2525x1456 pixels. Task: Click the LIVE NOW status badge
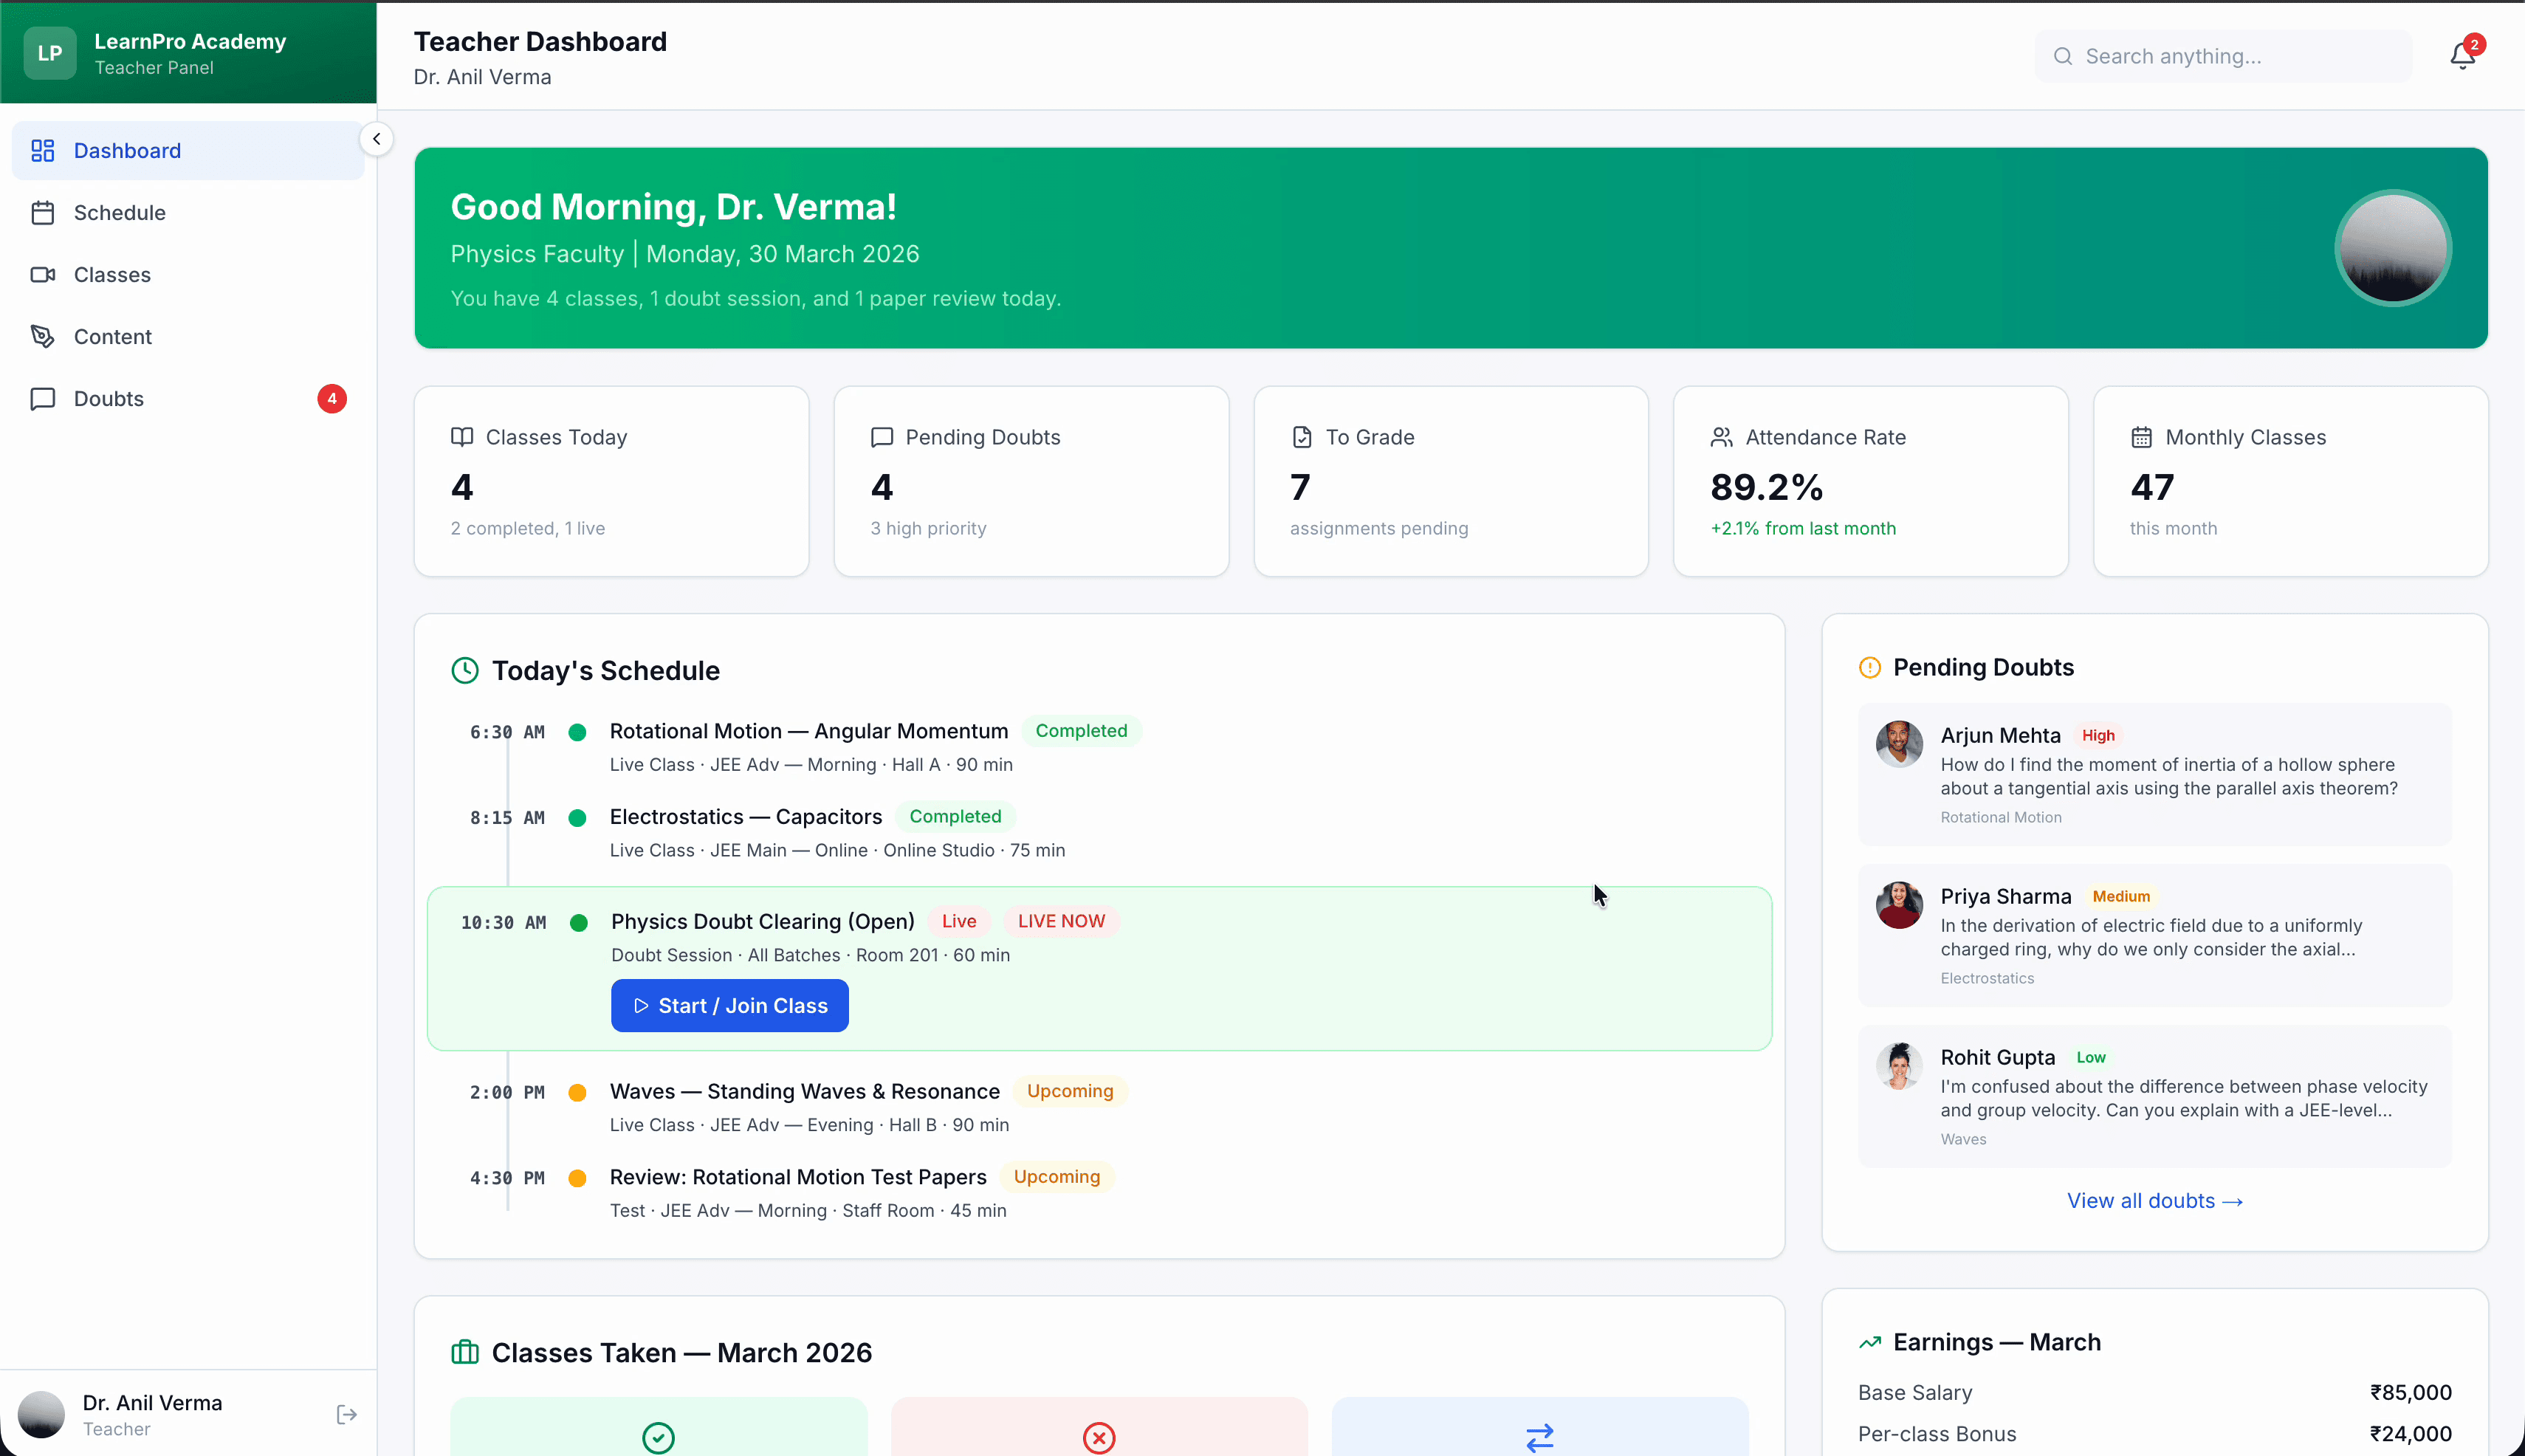point(1061,920)
